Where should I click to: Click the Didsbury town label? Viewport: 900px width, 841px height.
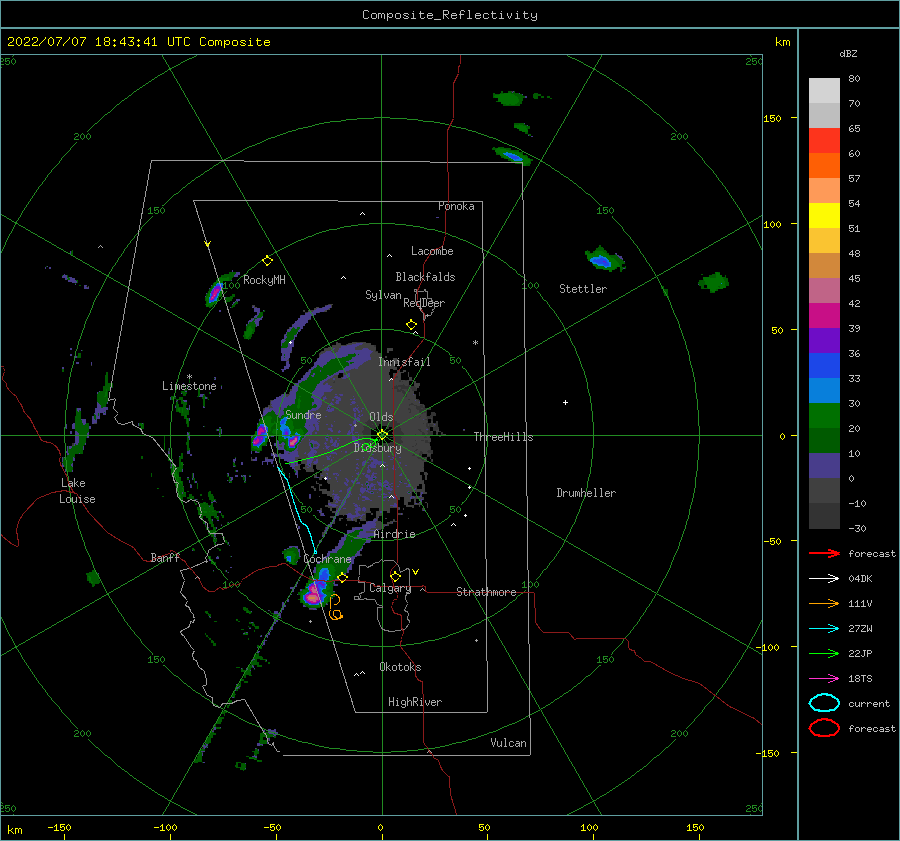tap(378, 448)
